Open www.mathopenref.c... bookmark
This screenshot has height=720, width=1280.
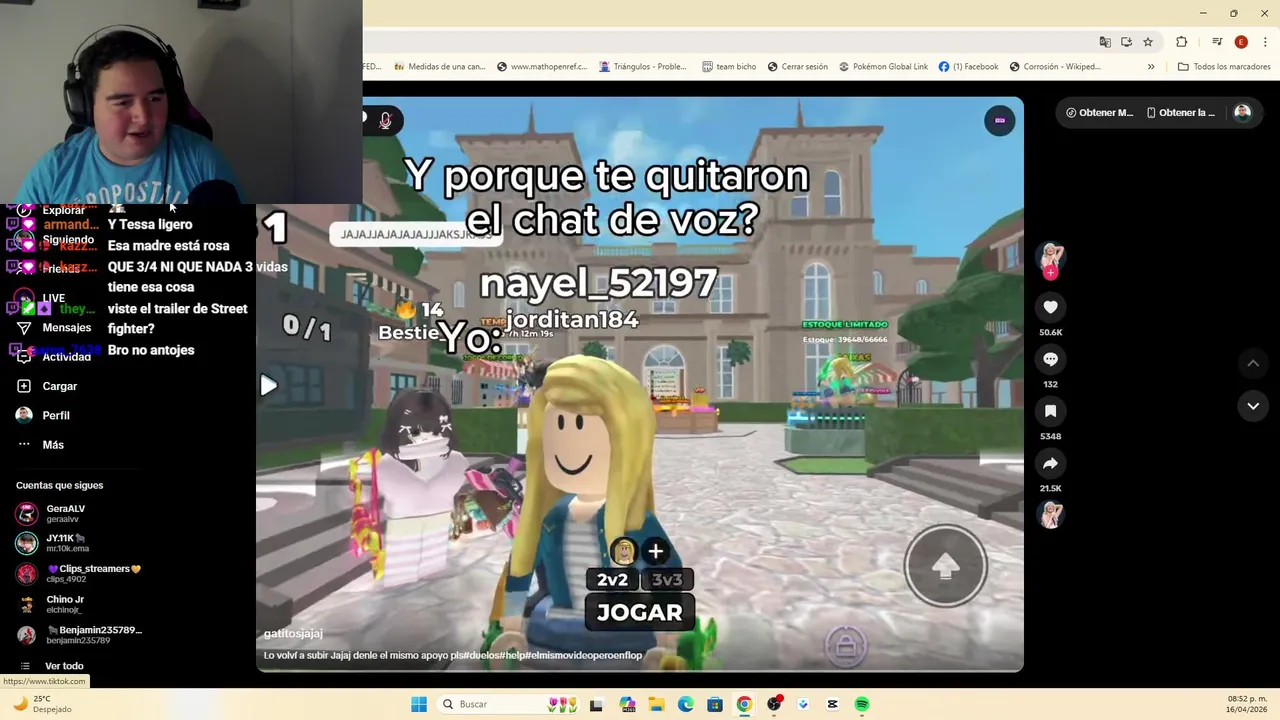(540, 67)
